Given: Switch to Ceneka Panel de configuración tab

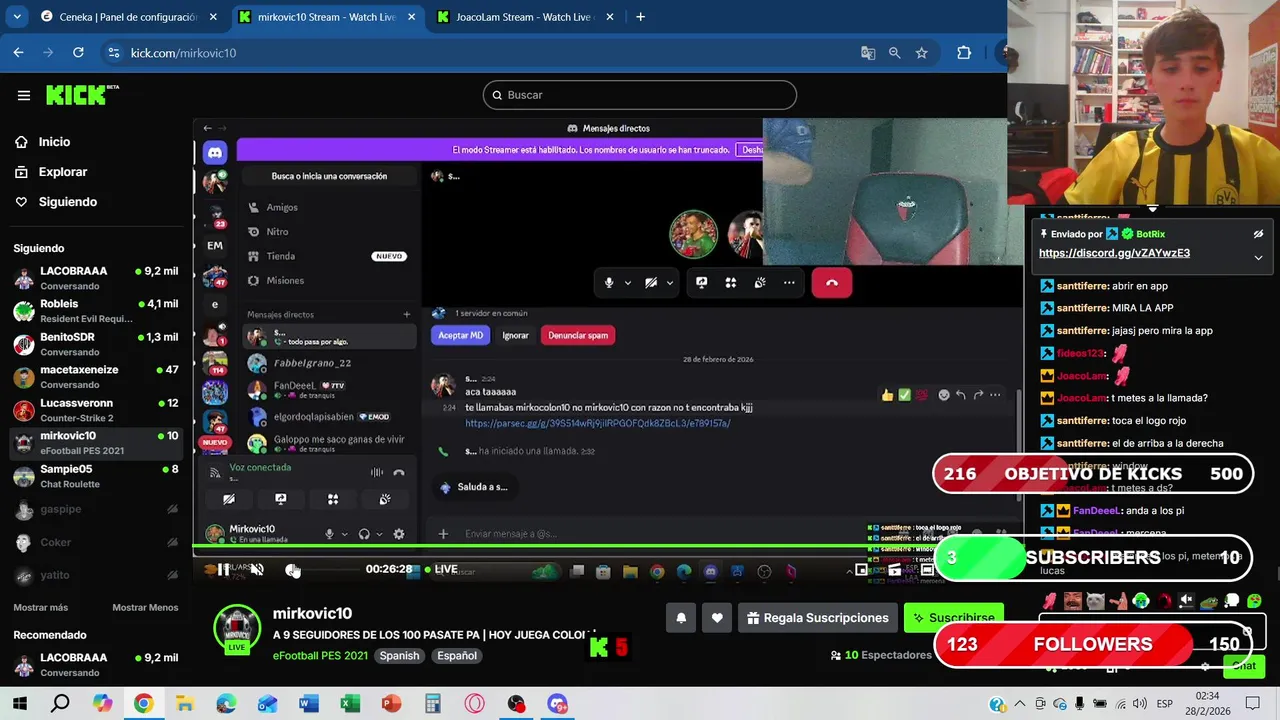Looking at the screenshot, I should [x=128, y=17].
